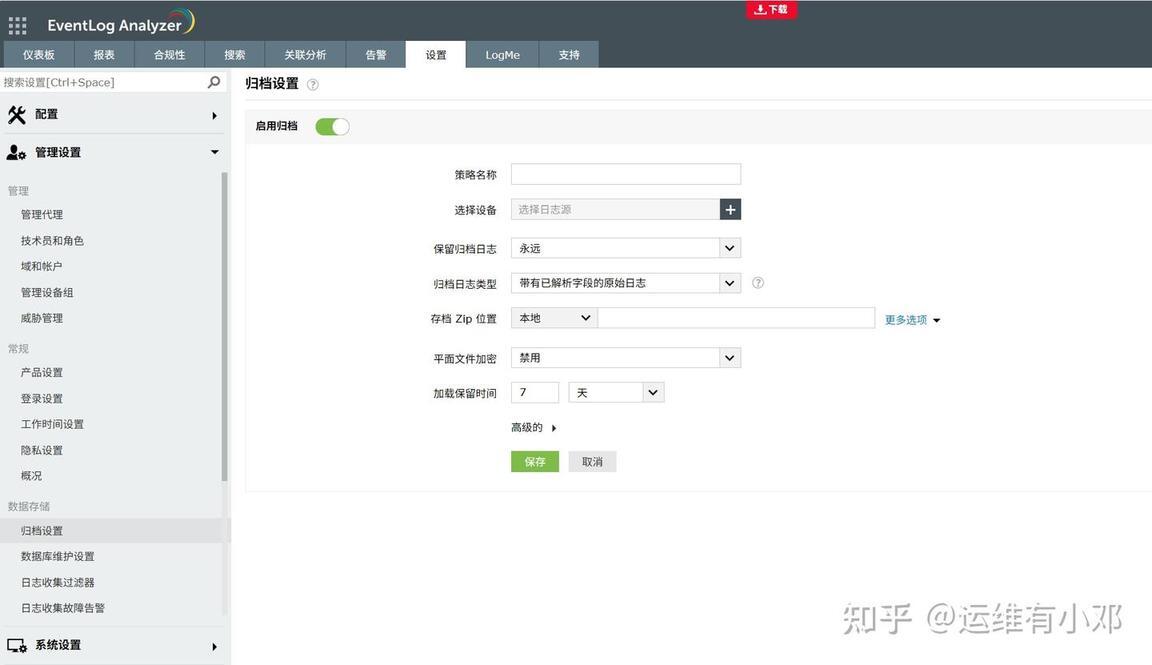Open help icon beside 归档日志类型

758,283
